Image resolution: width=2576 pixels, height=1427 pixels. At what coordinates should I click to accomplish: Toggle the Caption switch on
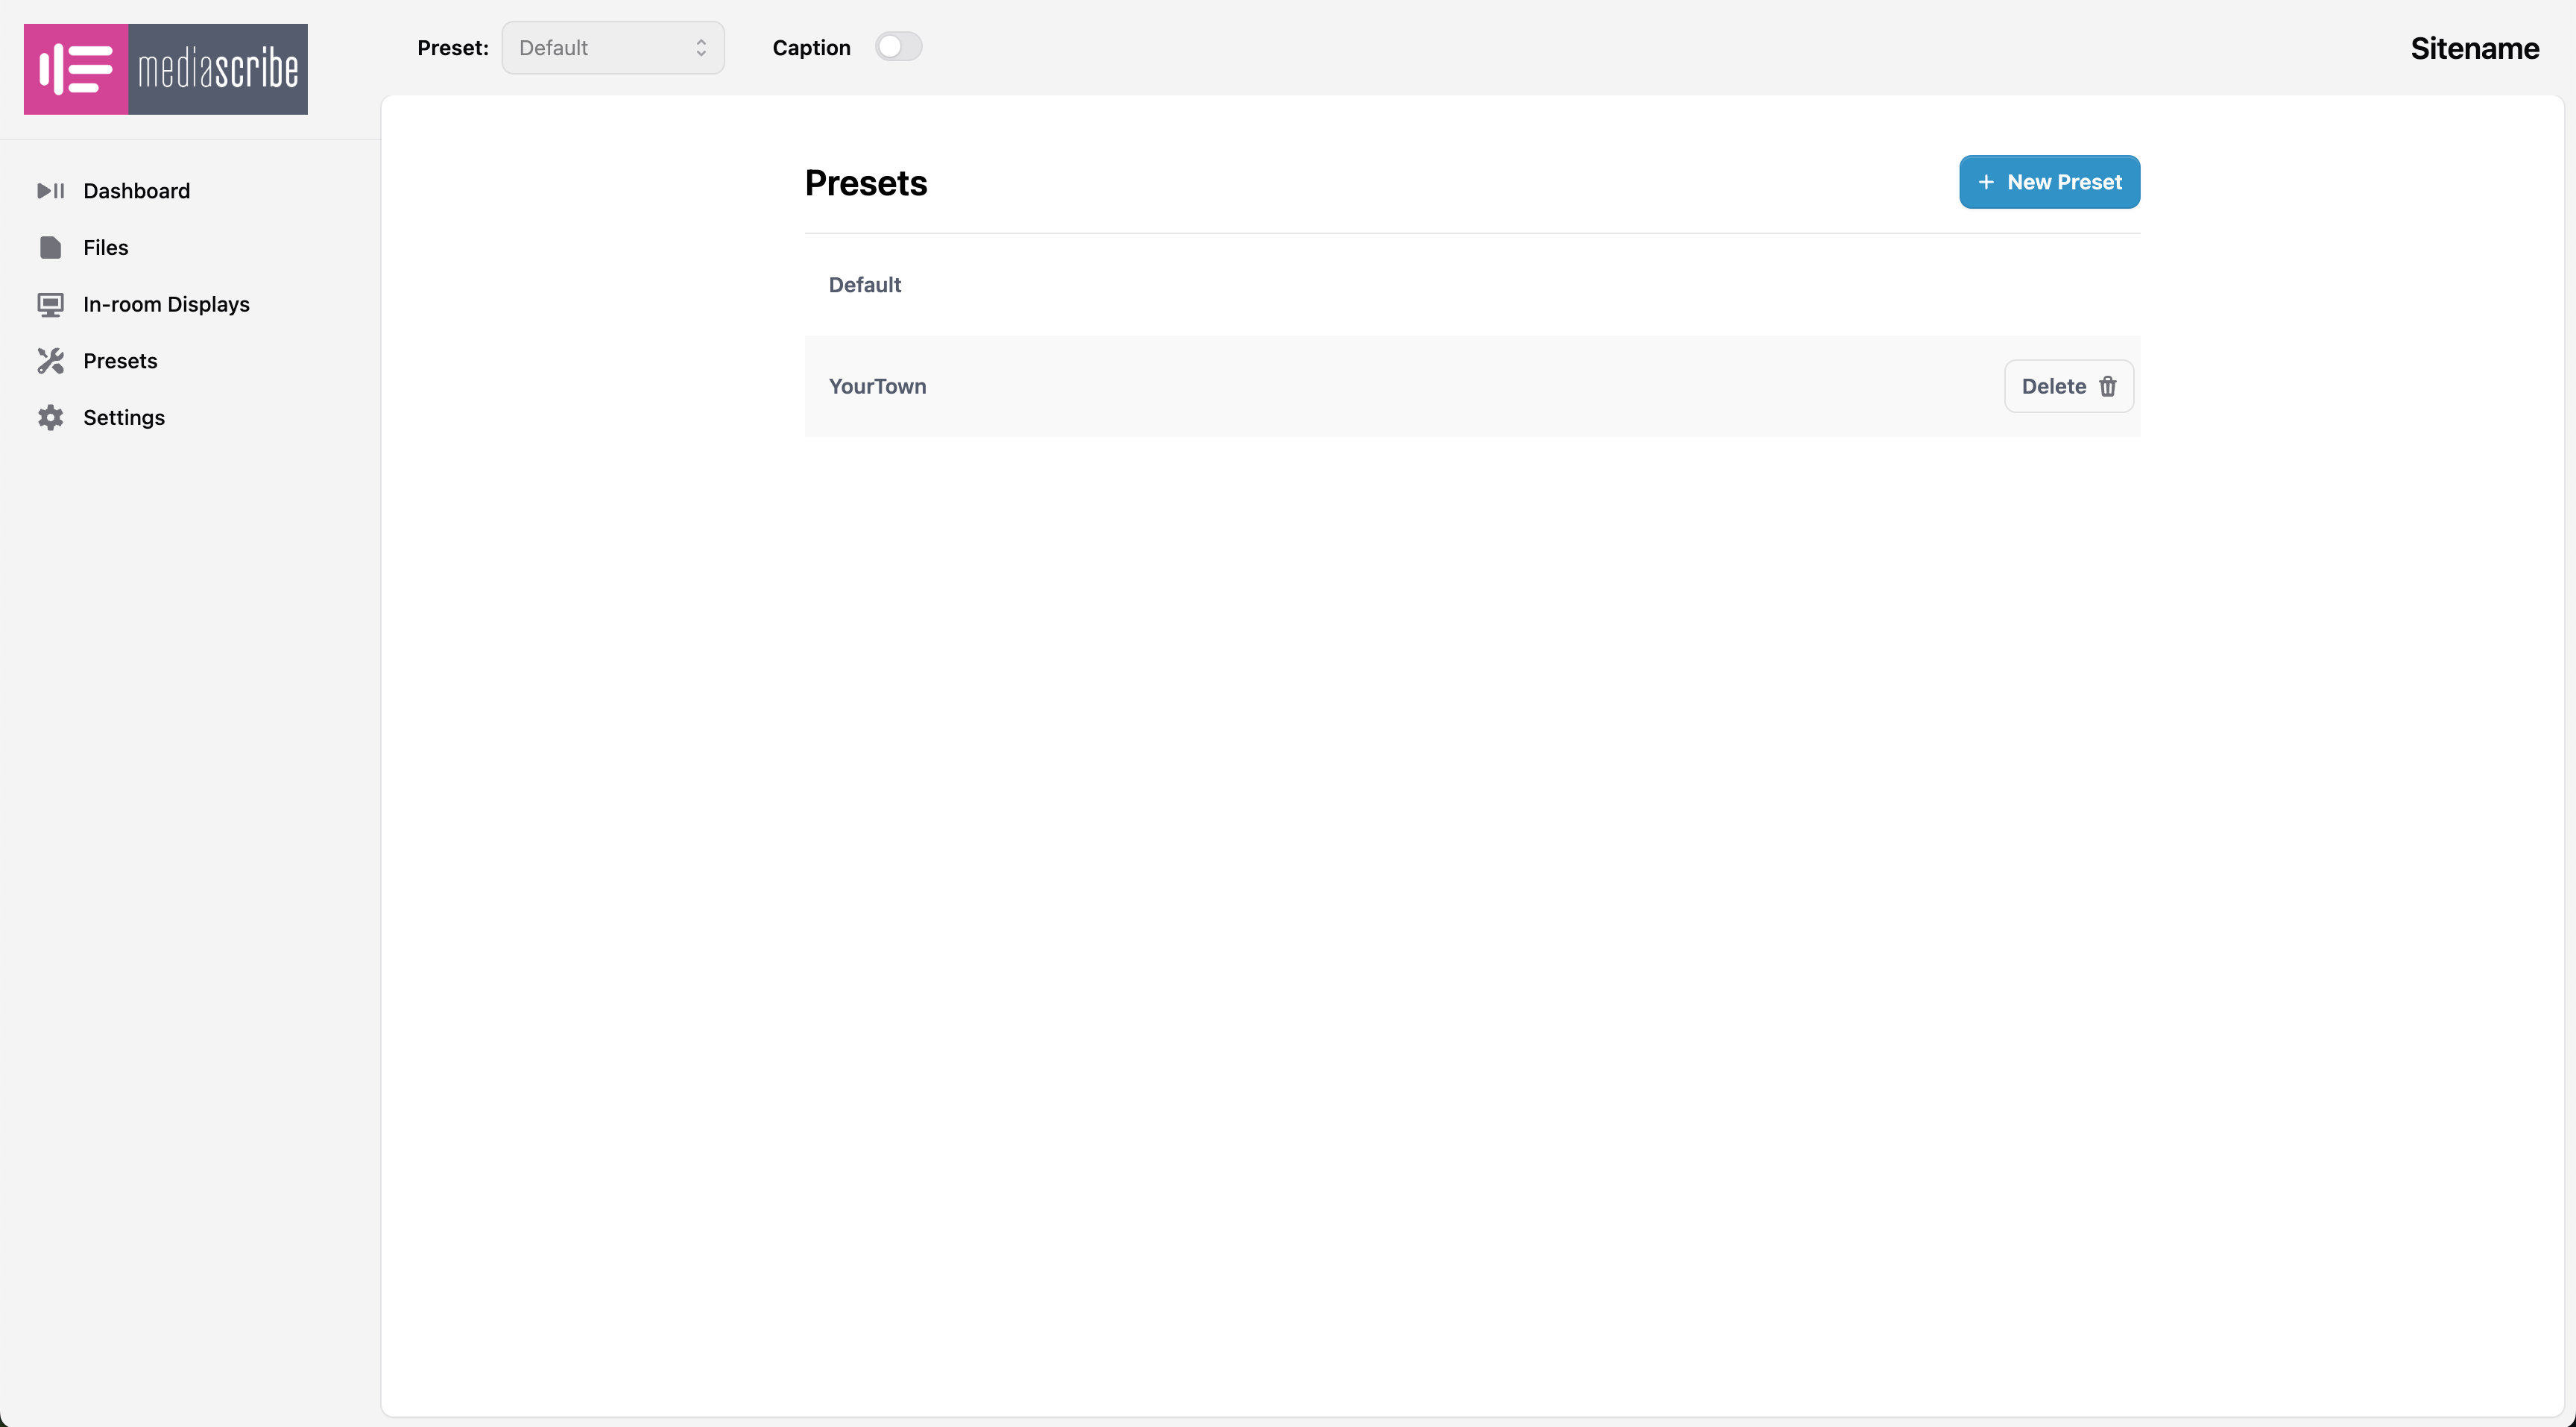tap(897, 47)
